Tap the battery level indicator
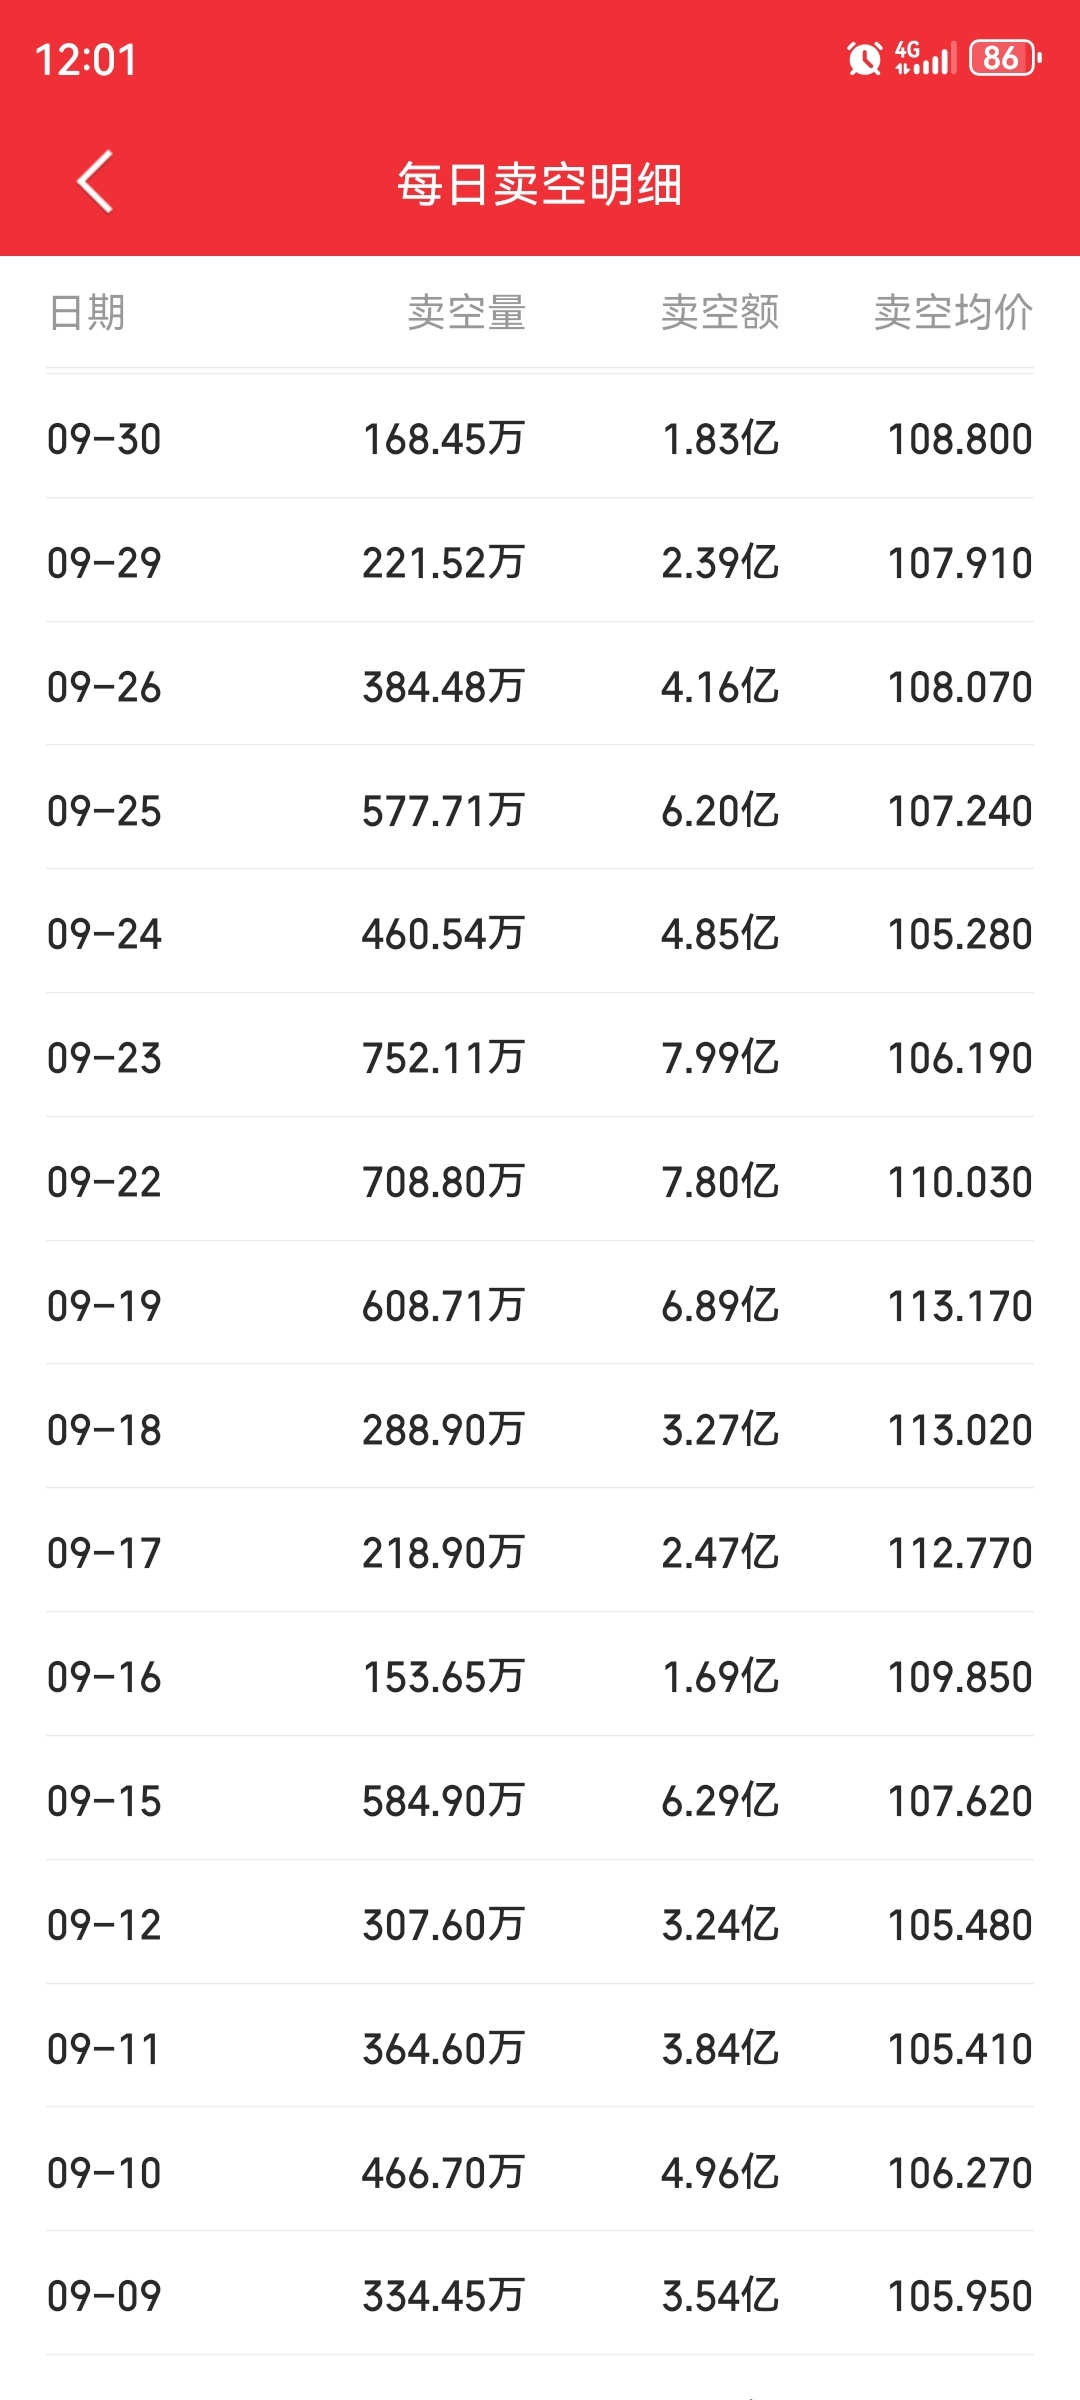The height and width of the screenshot is (2400, 1080). click(x=1005, y=58)
